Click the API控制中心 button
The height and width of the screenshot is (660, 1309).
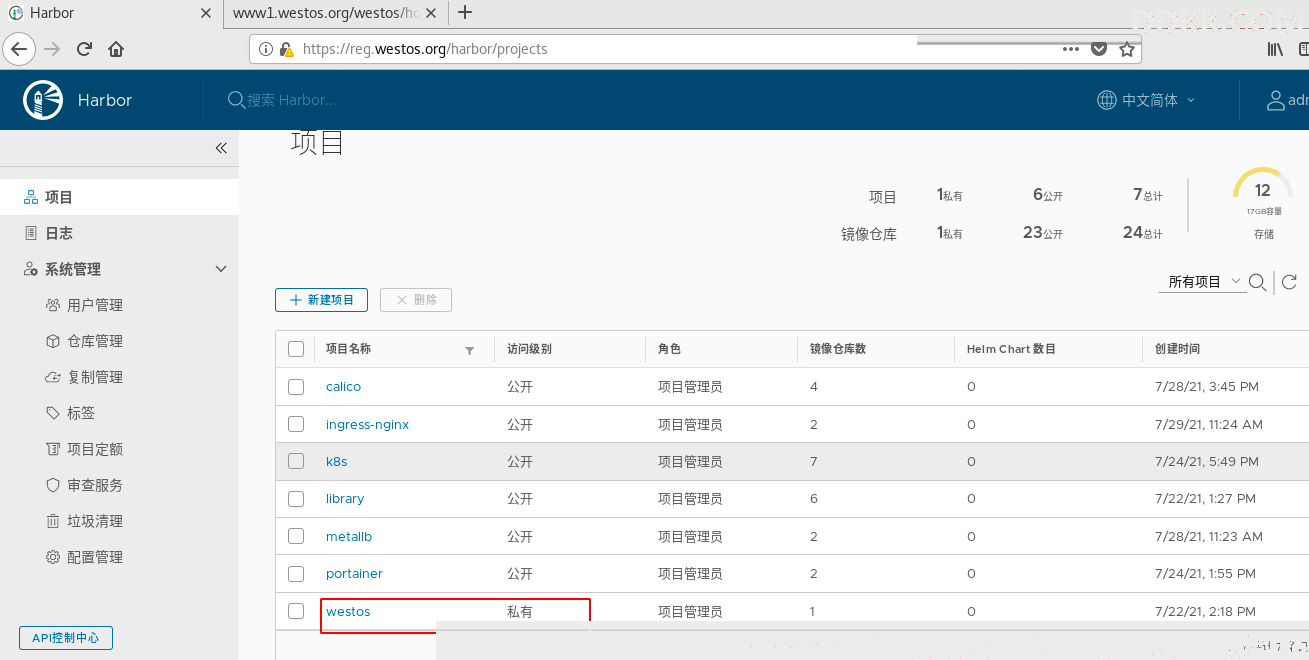66,638
